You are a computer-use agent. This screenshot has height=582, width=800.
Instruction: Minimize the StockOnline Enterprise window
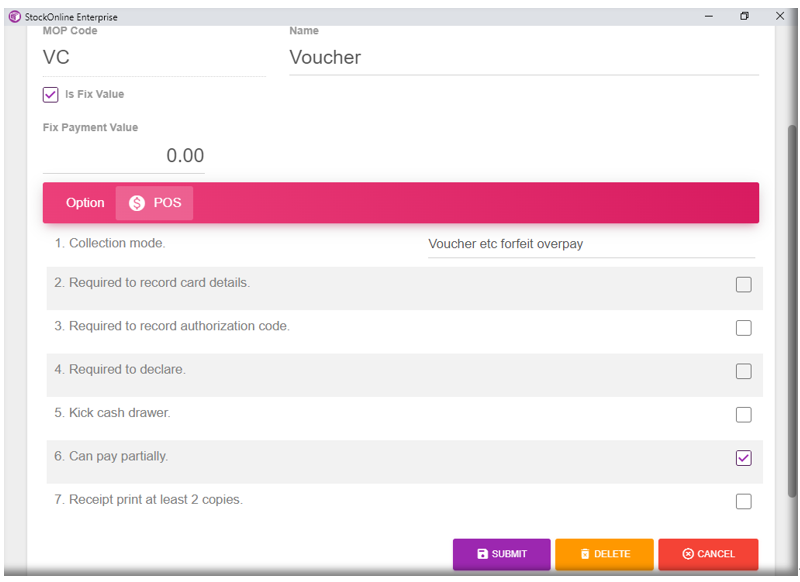[x=709, y=16]
